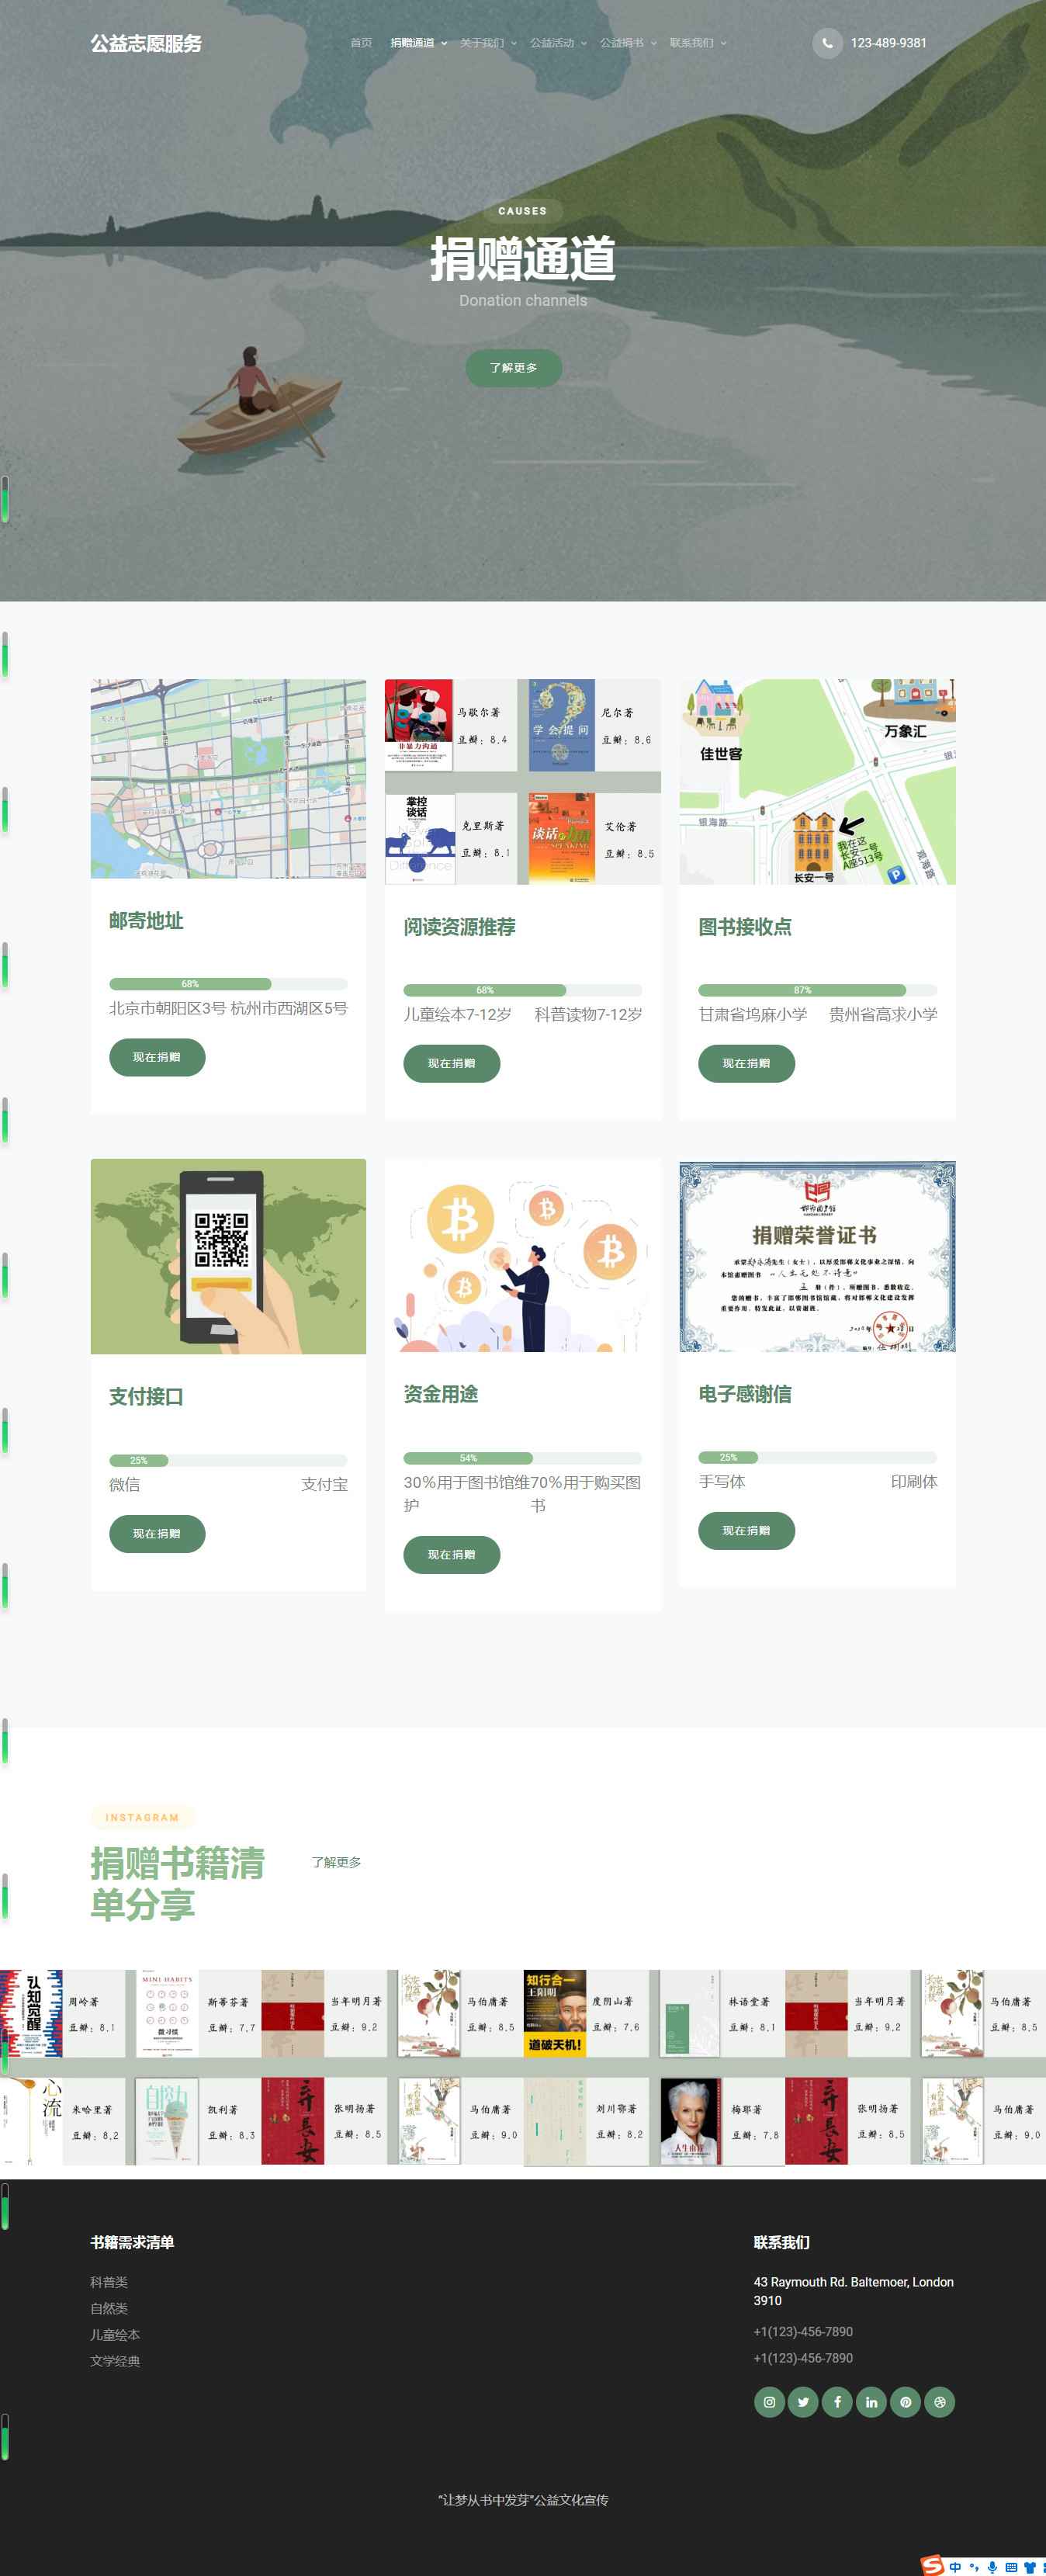This screenshot has height=2576, width=1046.
Task: Toggle the Sogou Chinese/English mode
Action: [955, 2567]
